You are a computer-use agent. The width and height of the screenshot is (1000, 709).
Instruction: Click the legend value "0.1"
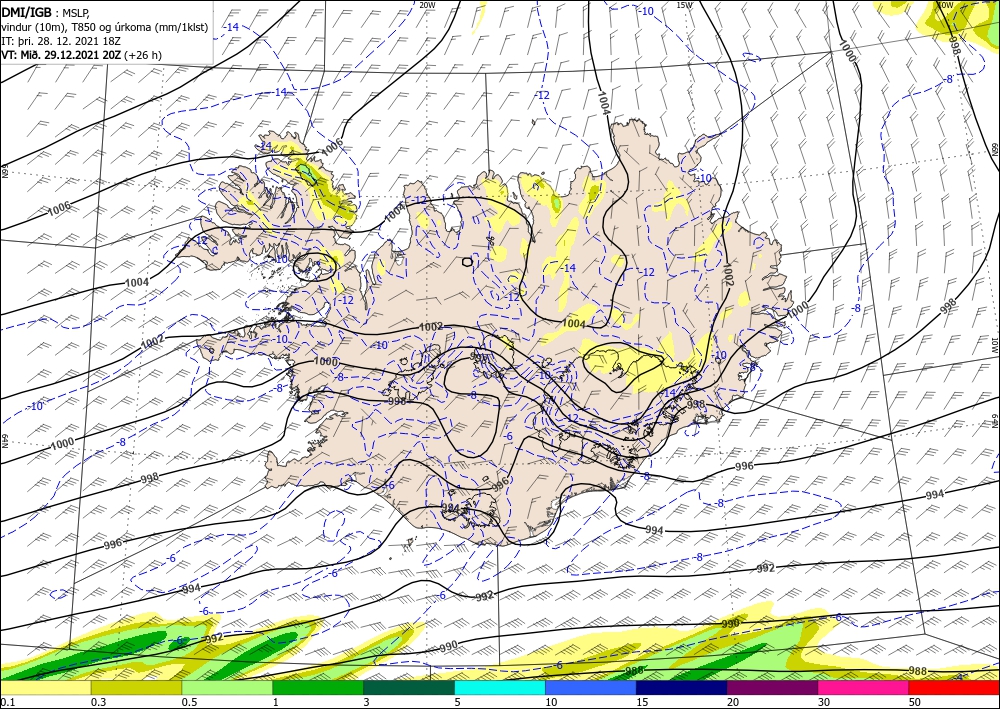pos(7,702)
